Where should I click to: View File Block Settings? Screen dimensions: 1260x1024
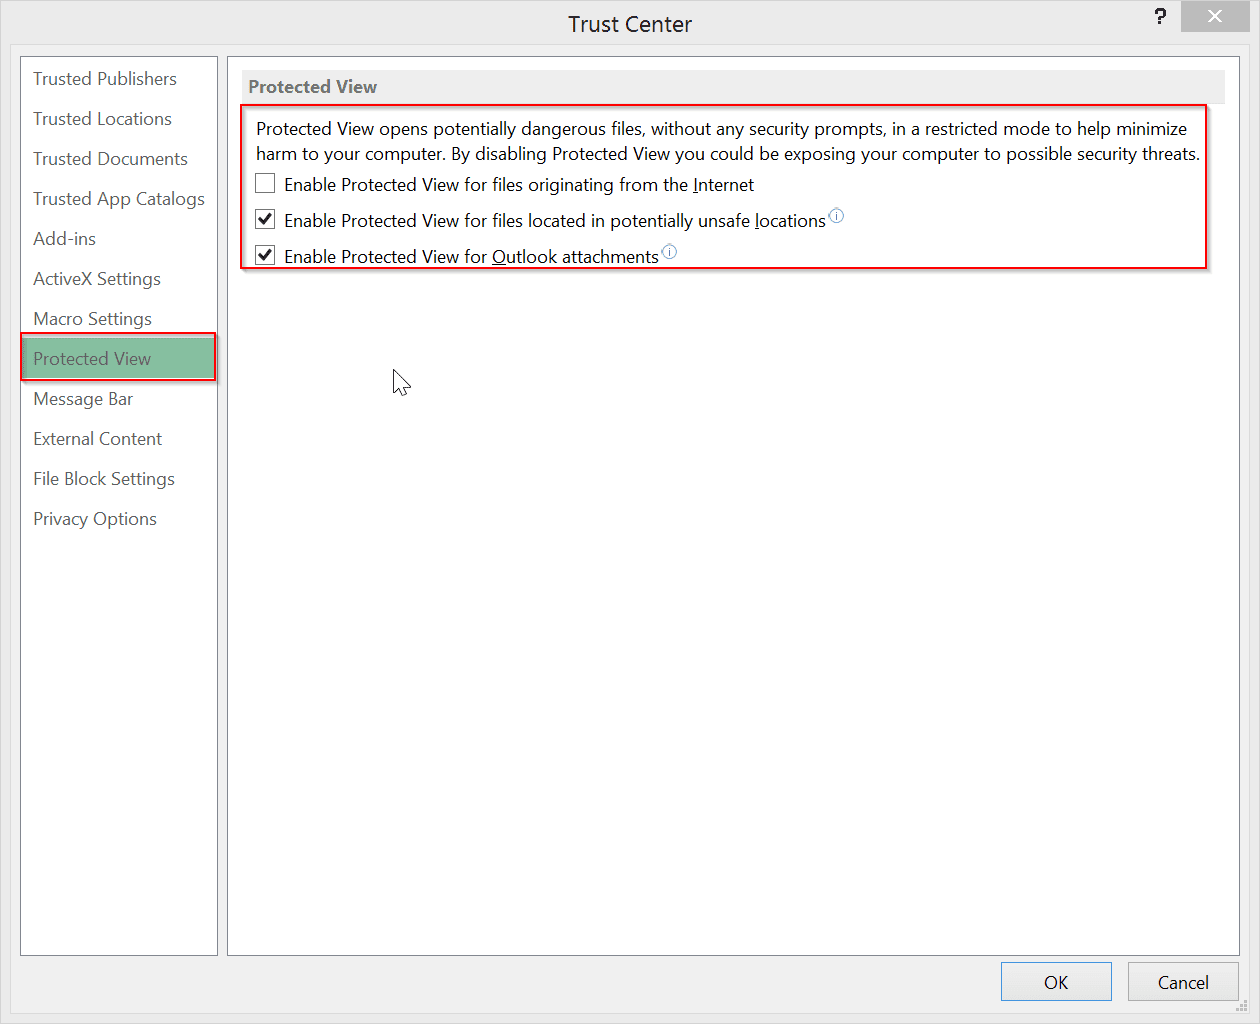pos(104,479)
